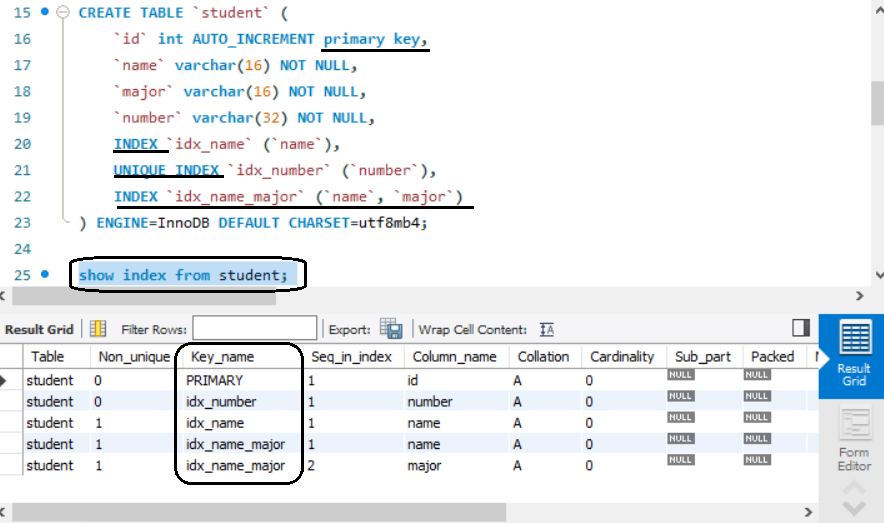The height and width of the screenshot is (523, 884).
Task: Click the statement marker on line 15
Action: point(45,11)
